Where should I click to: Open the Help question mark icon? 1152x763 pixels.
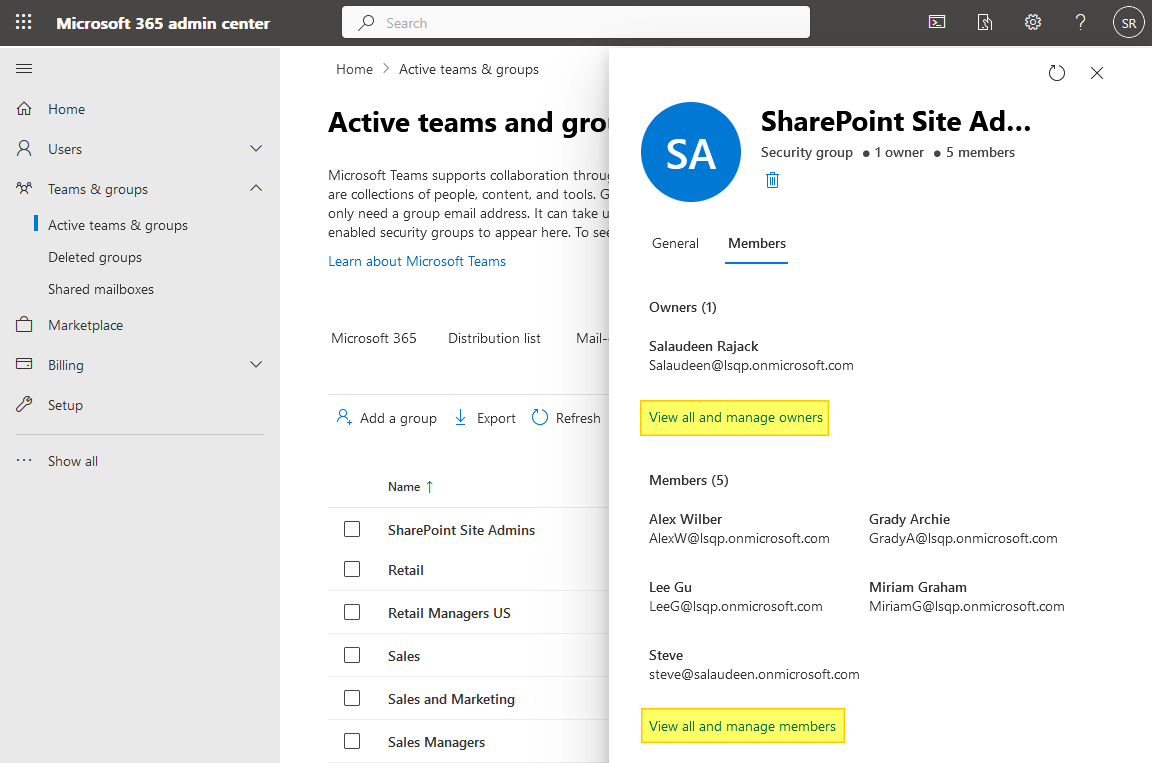(1080, 21)
